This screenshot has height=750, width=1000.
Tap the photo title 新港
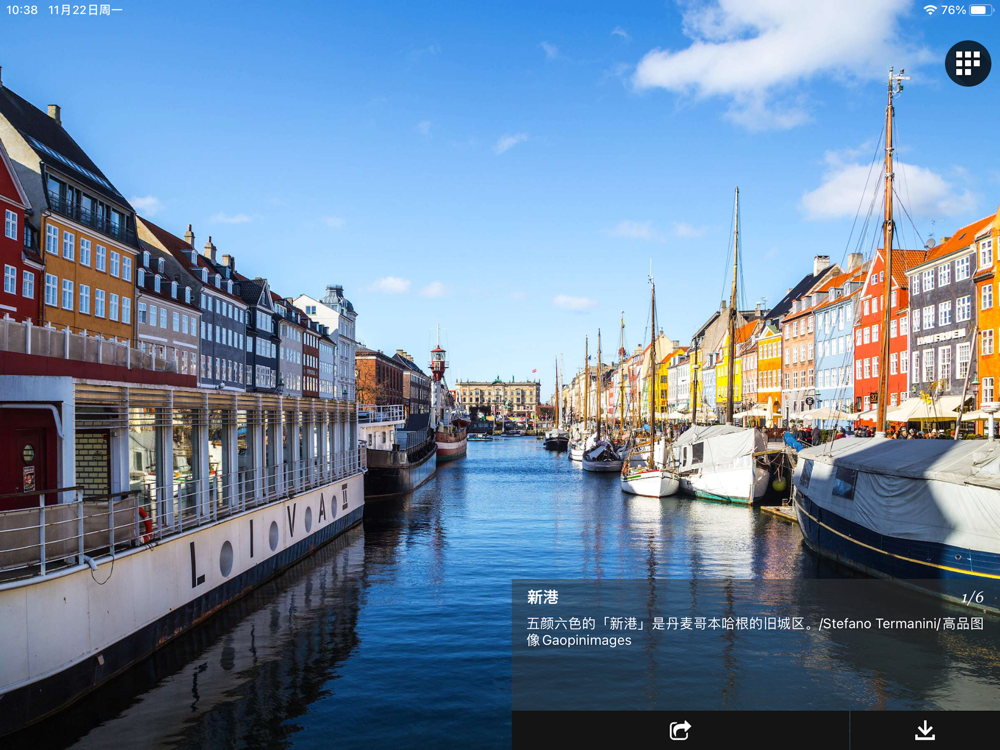point(543,597)
